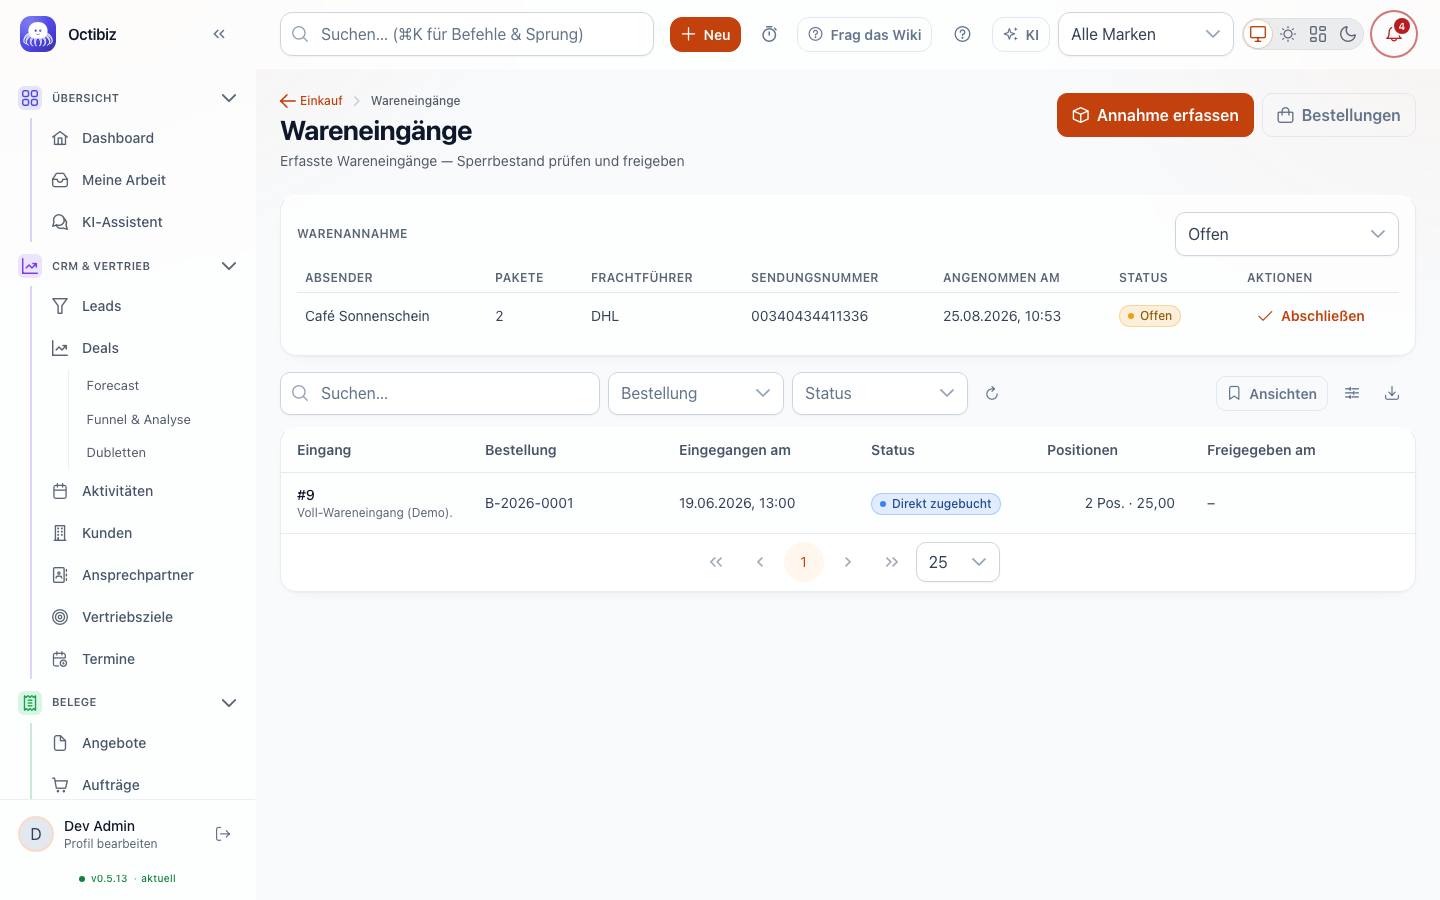Click the Direkt zugebucht status badge
The width and height of the screenshot is (1440, 900).
point(936,504)
